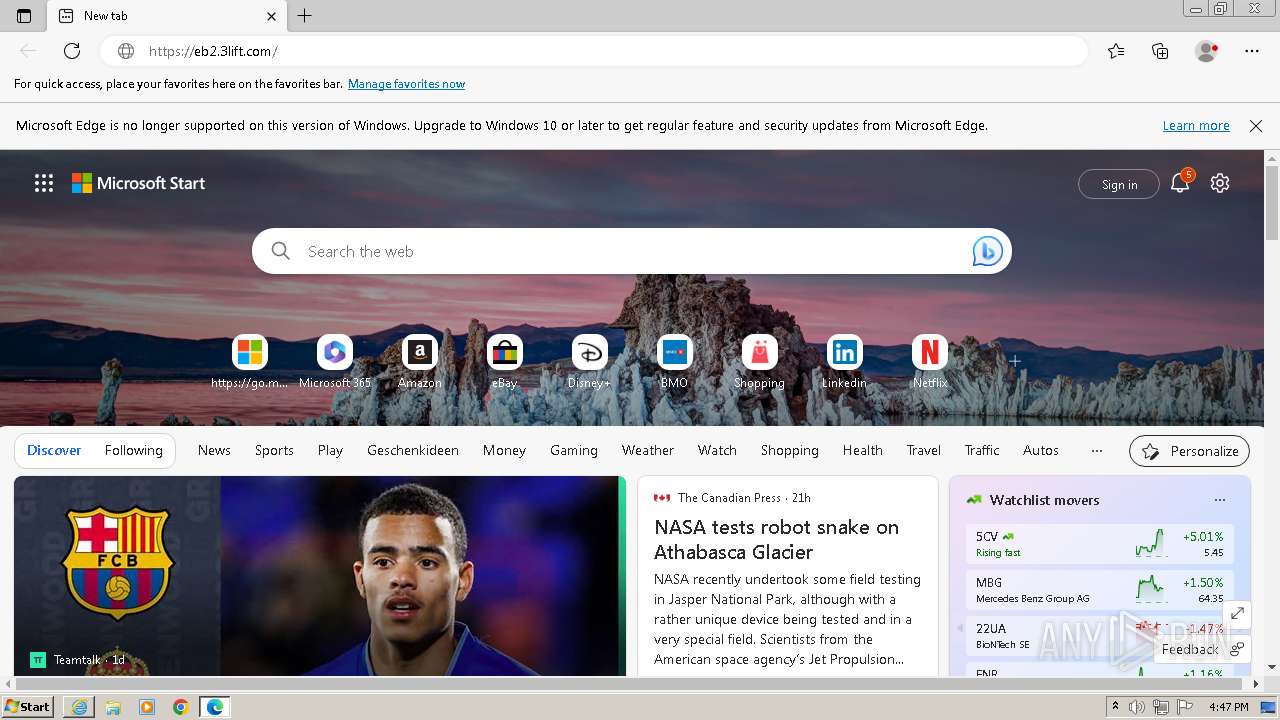
Task: Open the BMO quick link
Action: coord(675,362)
